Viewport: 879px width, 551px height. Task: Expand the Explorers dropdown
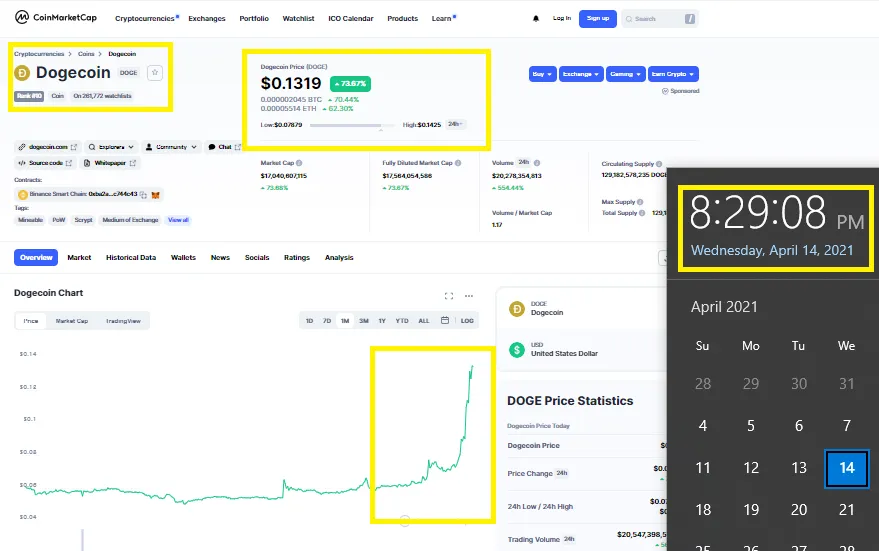pos(111,147)
